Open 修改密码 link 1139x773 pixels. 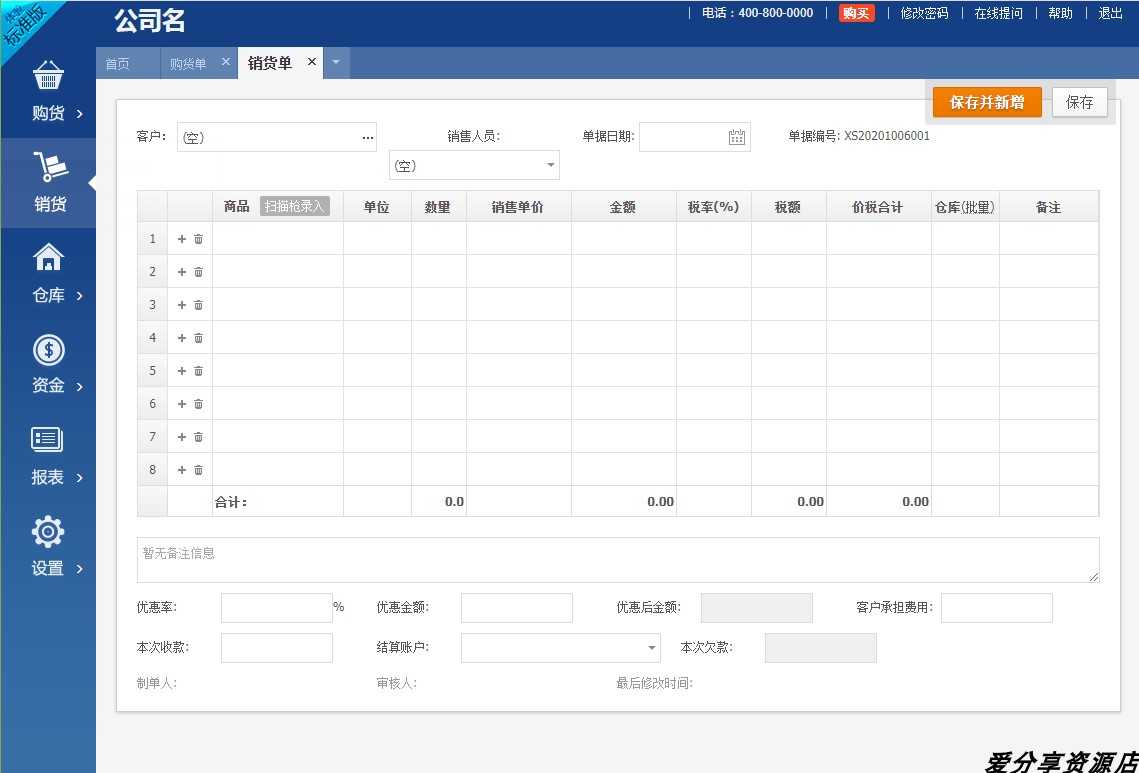(924, 13)
